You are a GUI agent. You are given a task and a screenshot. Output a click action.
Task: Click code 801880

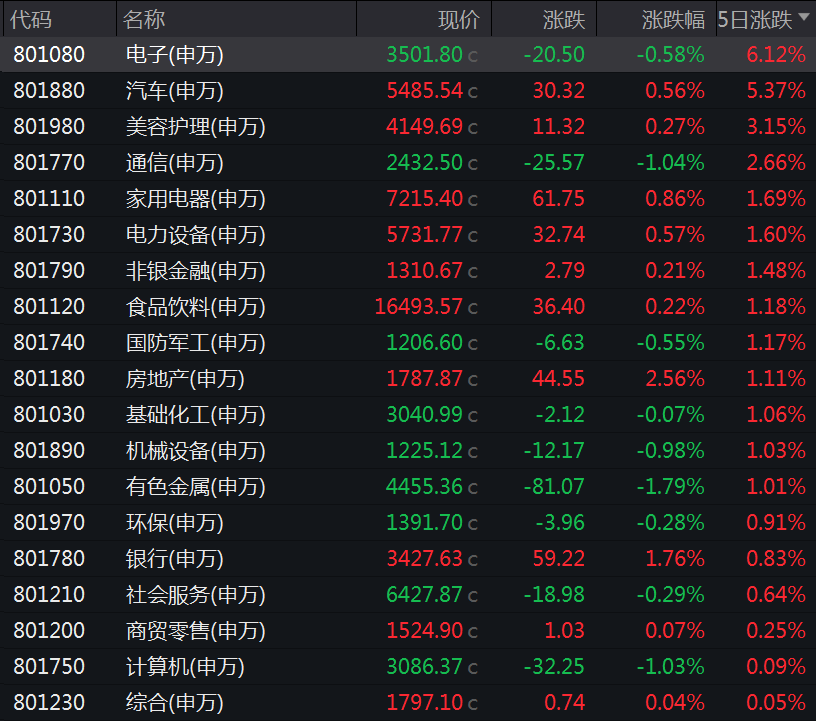coord(49,91)
